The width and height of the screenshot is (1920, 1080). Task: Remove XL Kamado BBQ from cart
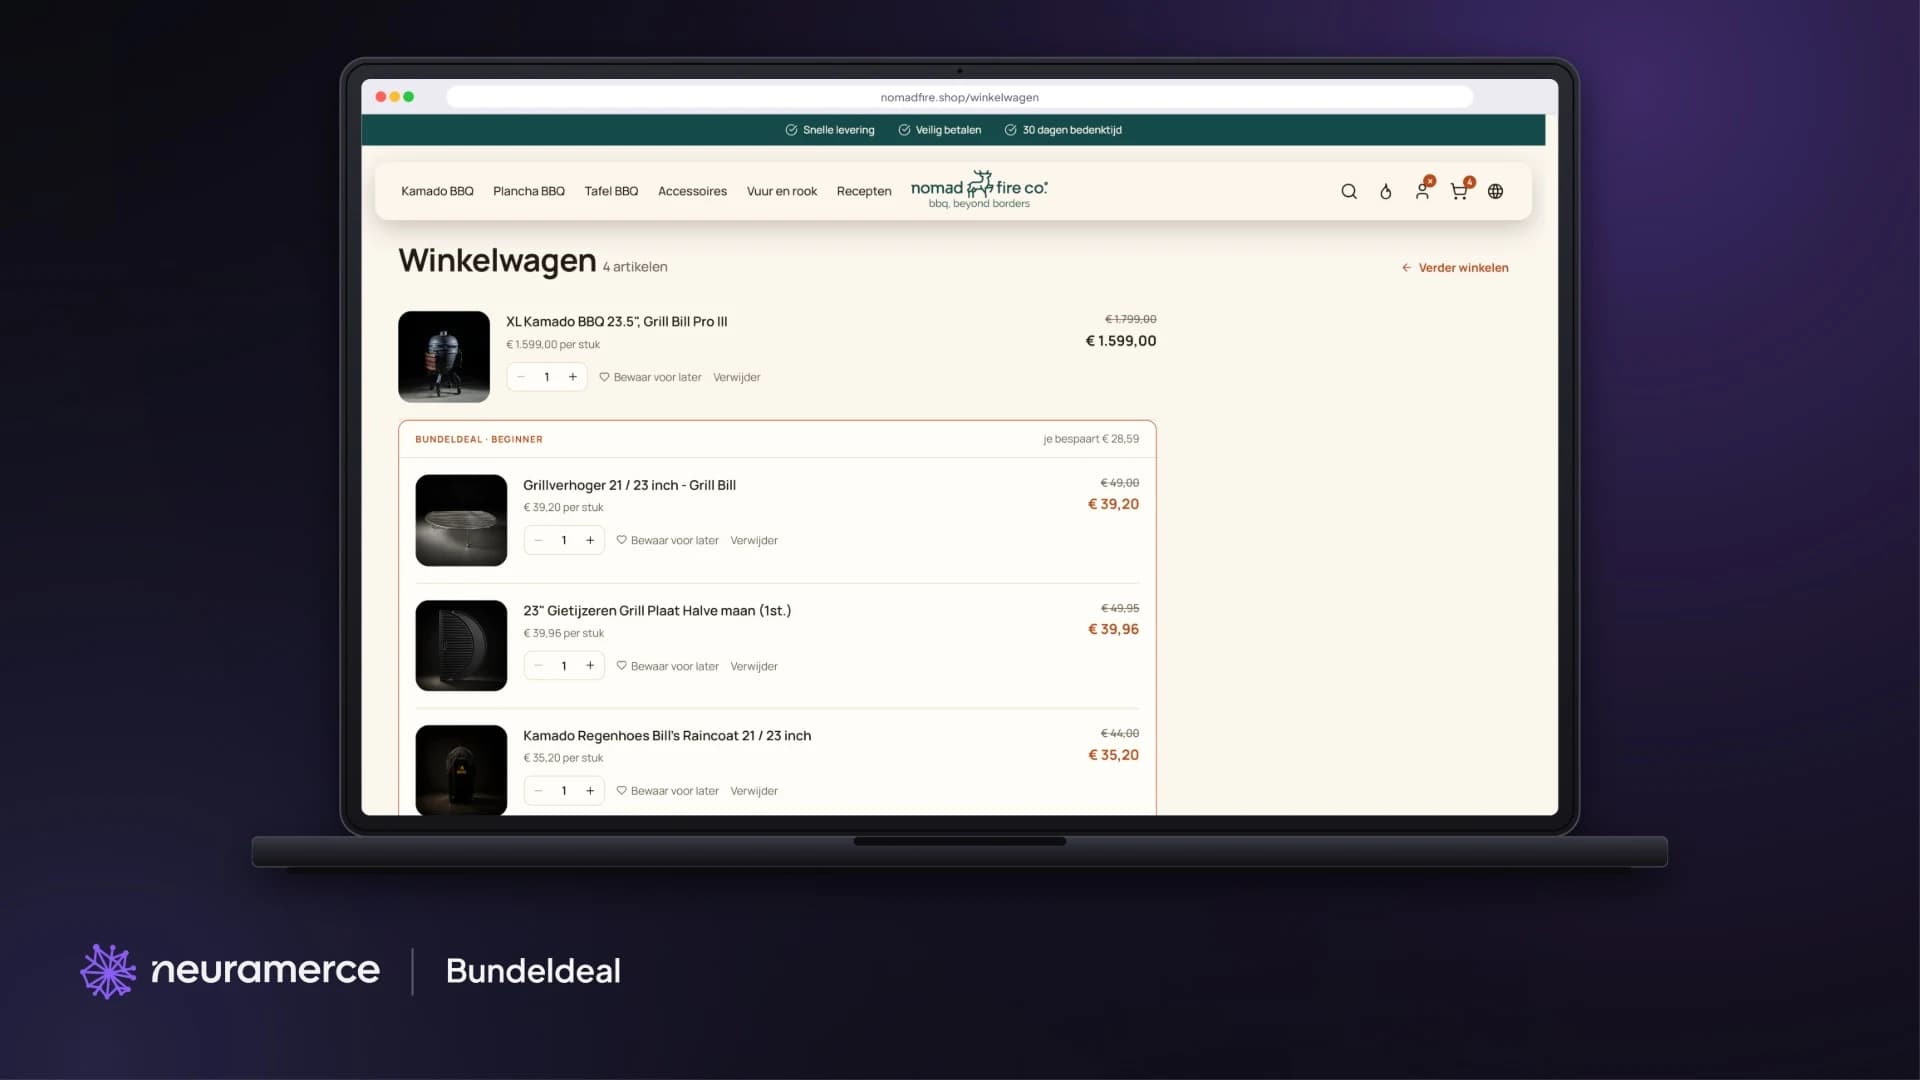pyautogui.click(x=737, y=377)
